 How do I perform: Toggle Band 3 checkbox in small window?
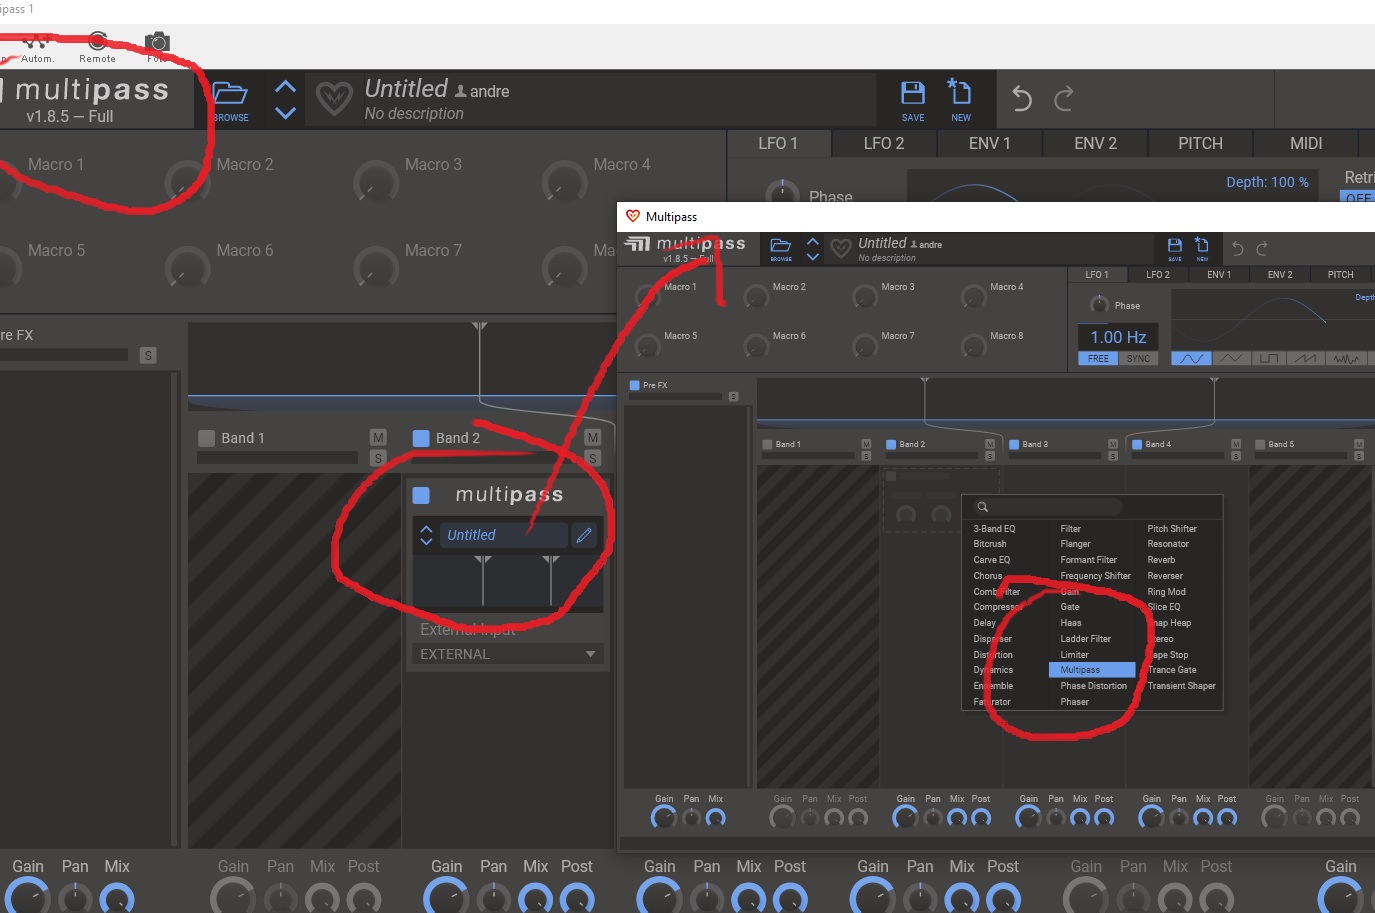(1014, 444)
